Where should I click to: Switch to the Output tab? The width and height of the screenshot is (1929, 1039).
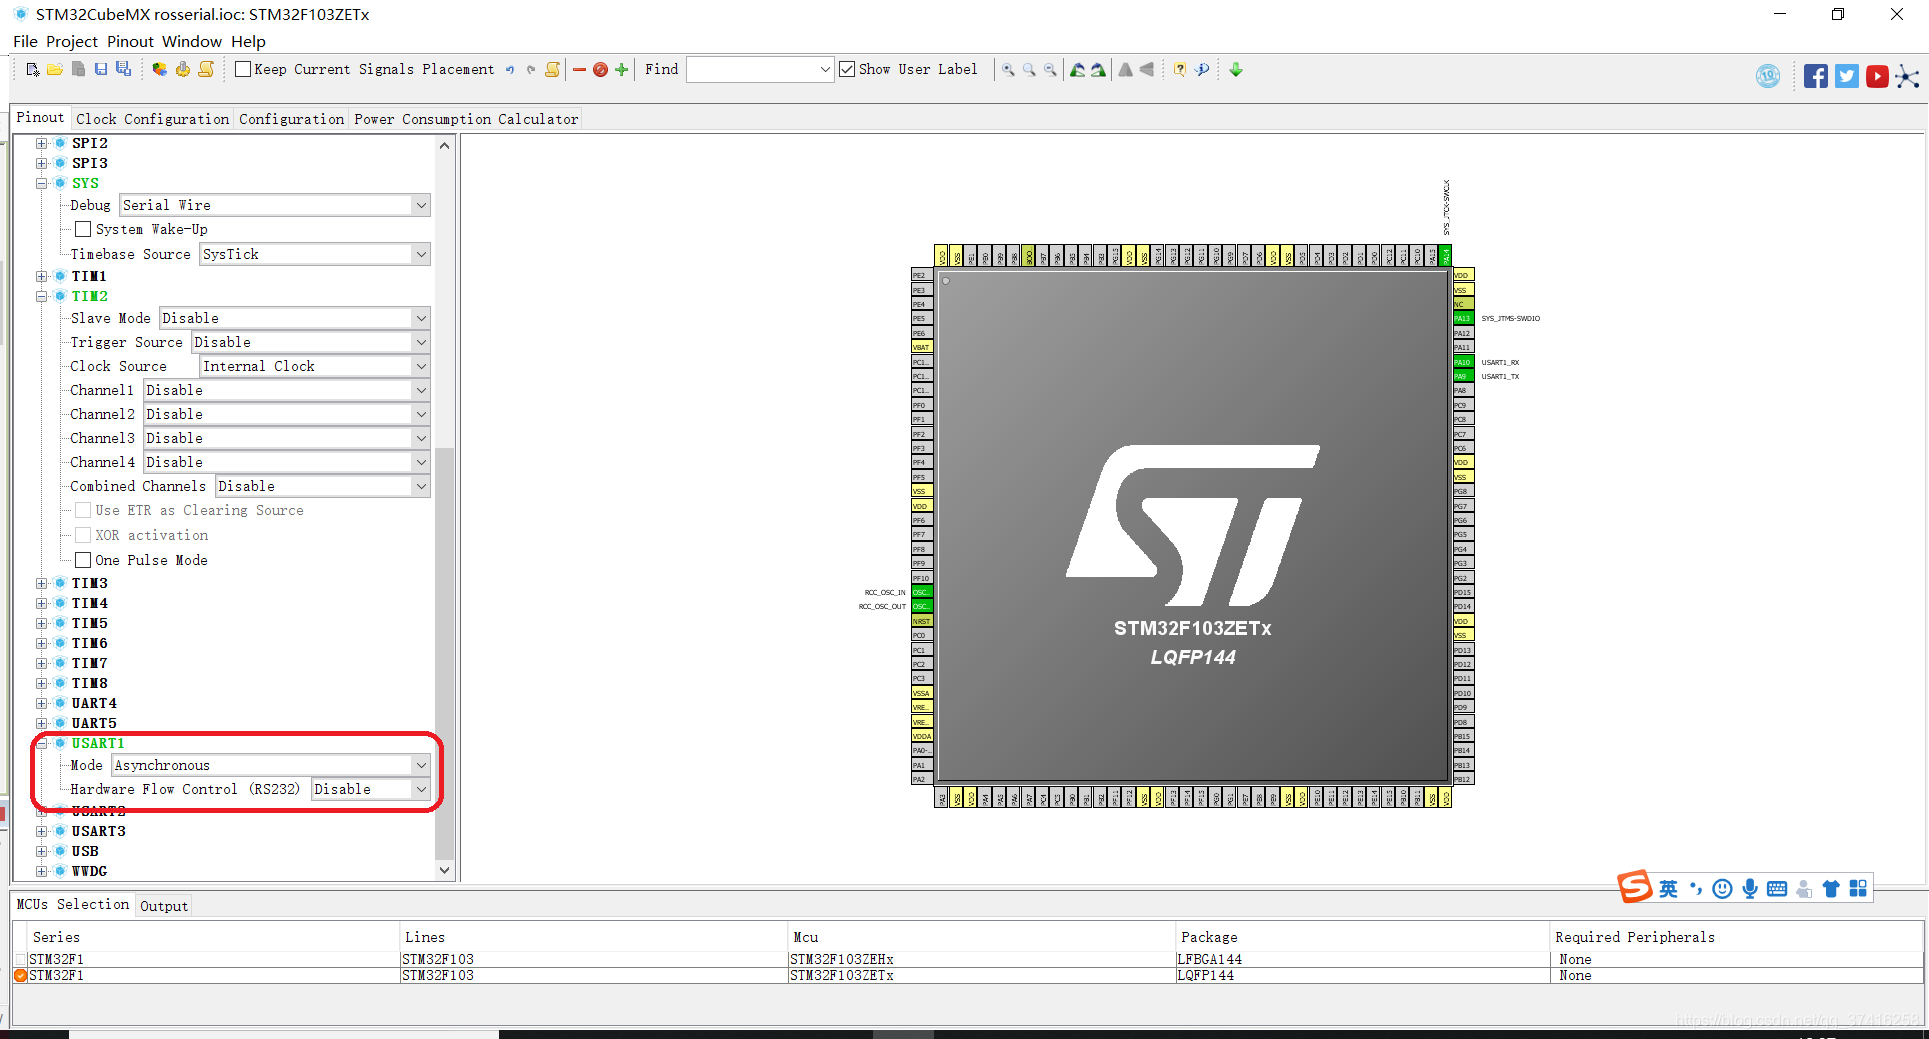coord(164,906)
